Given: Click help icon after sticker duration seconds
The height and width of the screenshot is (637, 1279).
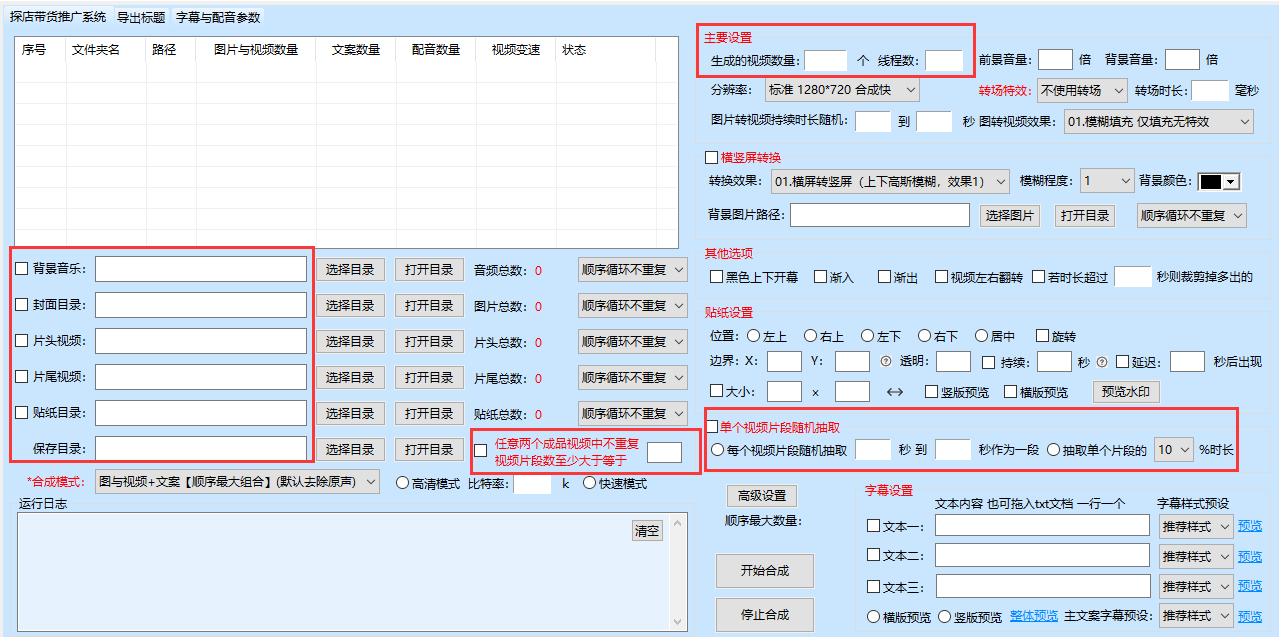Looking at the screenshot, I should coord(1101,362).
